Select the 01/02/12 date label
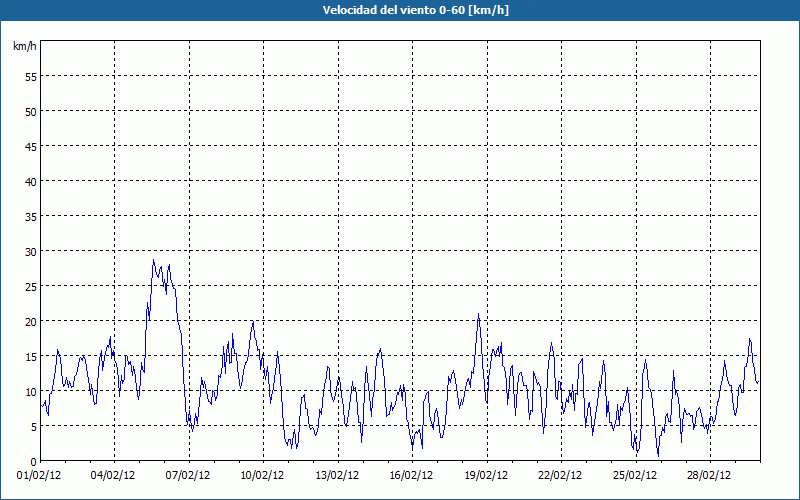800x500 pixels. (x=41, y=476)
